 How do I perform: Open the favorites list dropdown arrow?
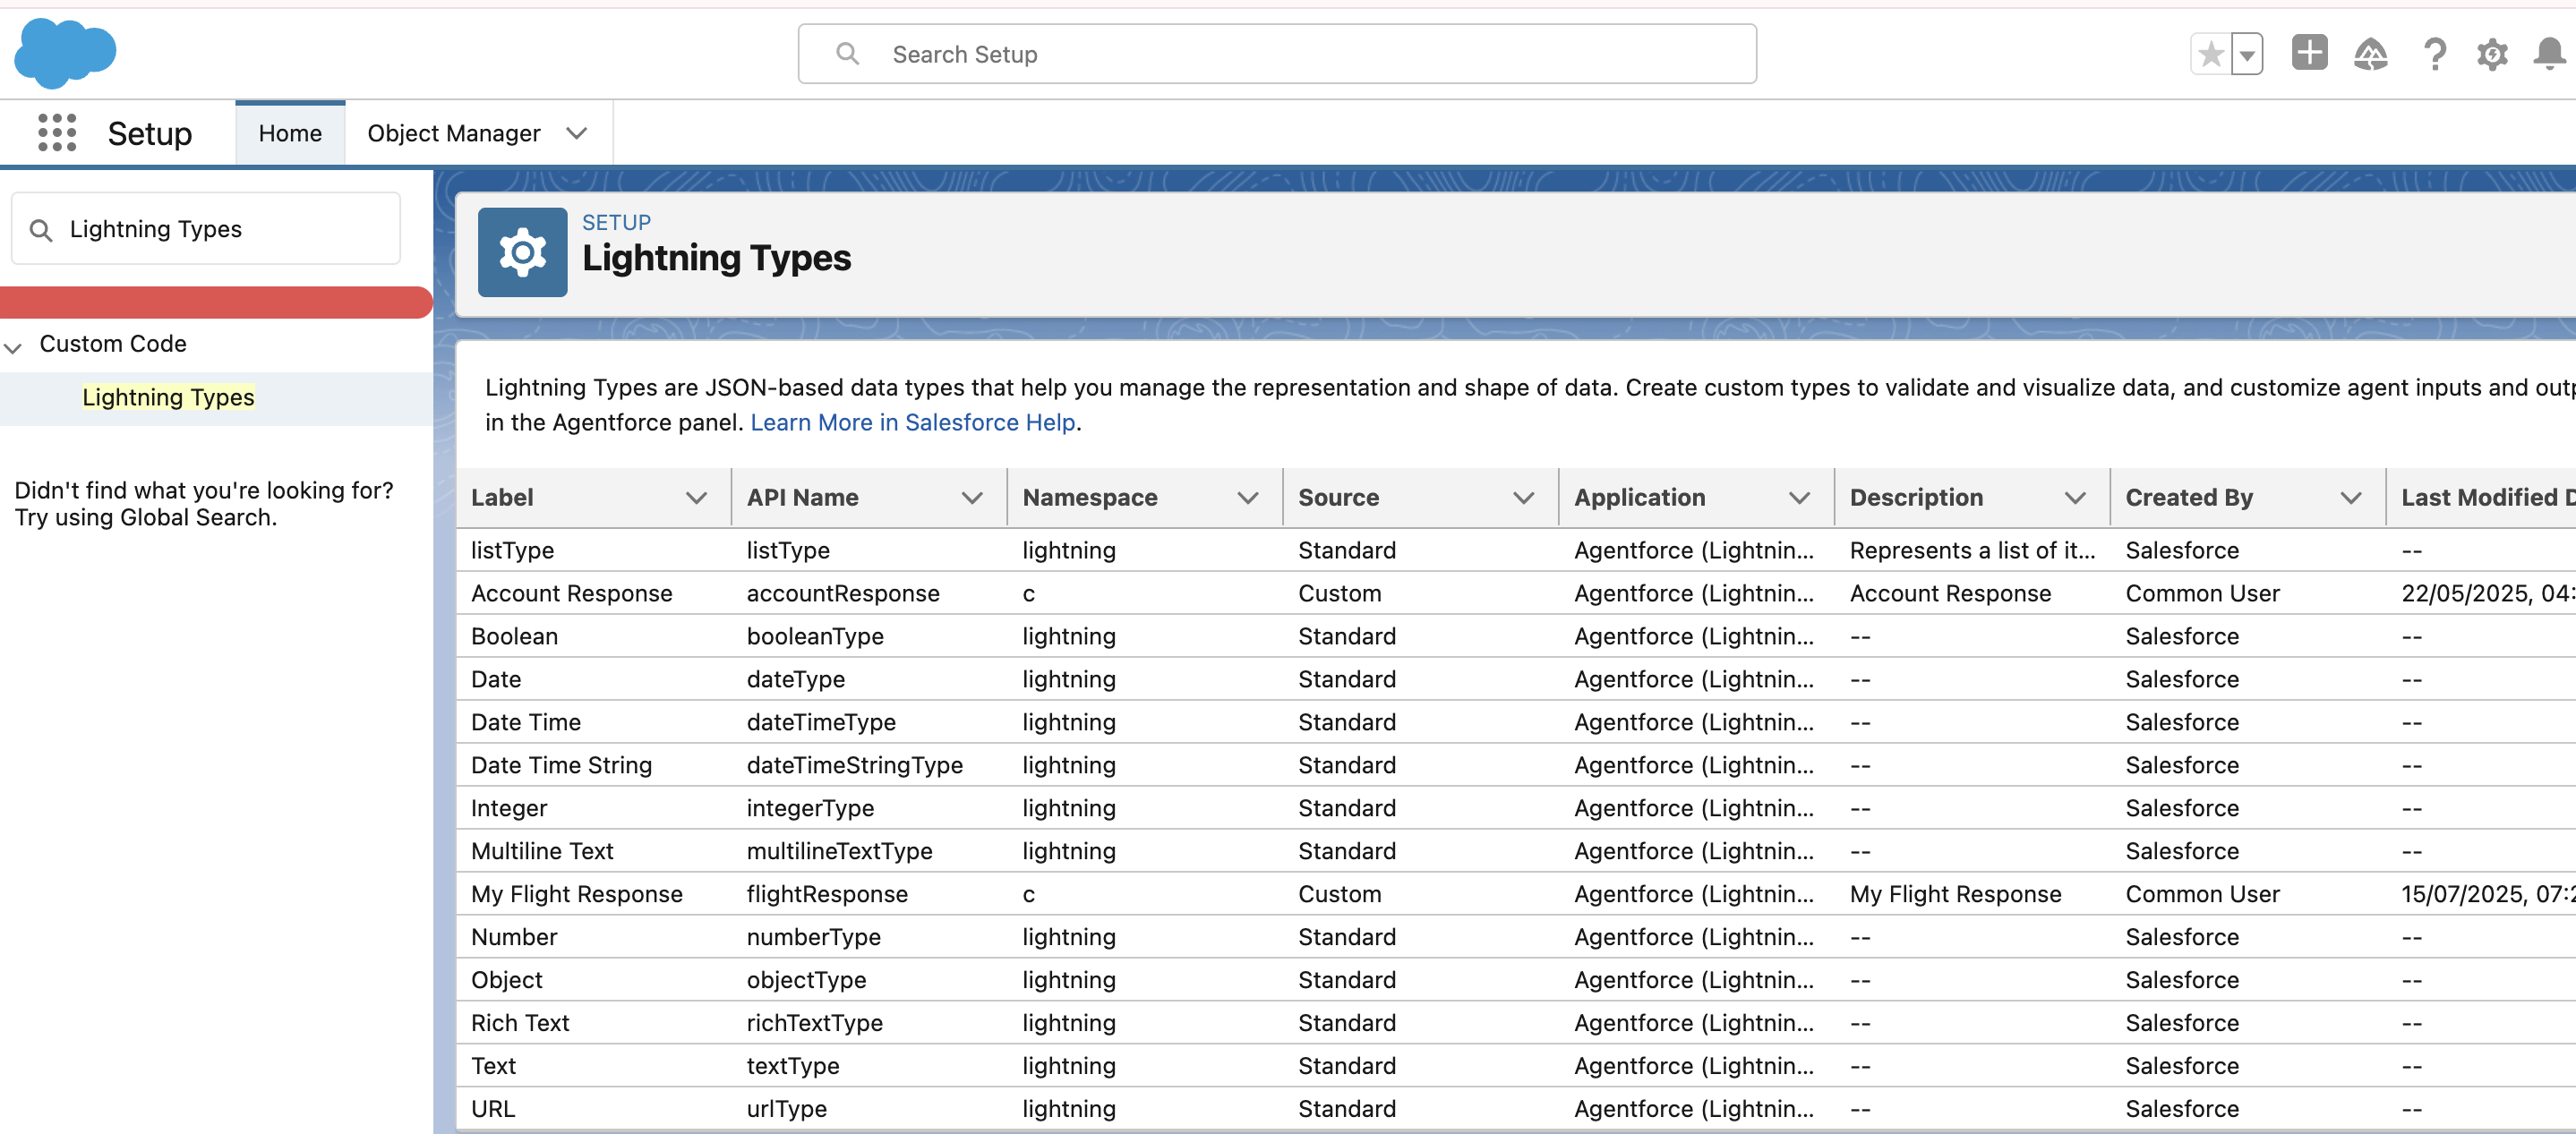[x=2247, y=54]
